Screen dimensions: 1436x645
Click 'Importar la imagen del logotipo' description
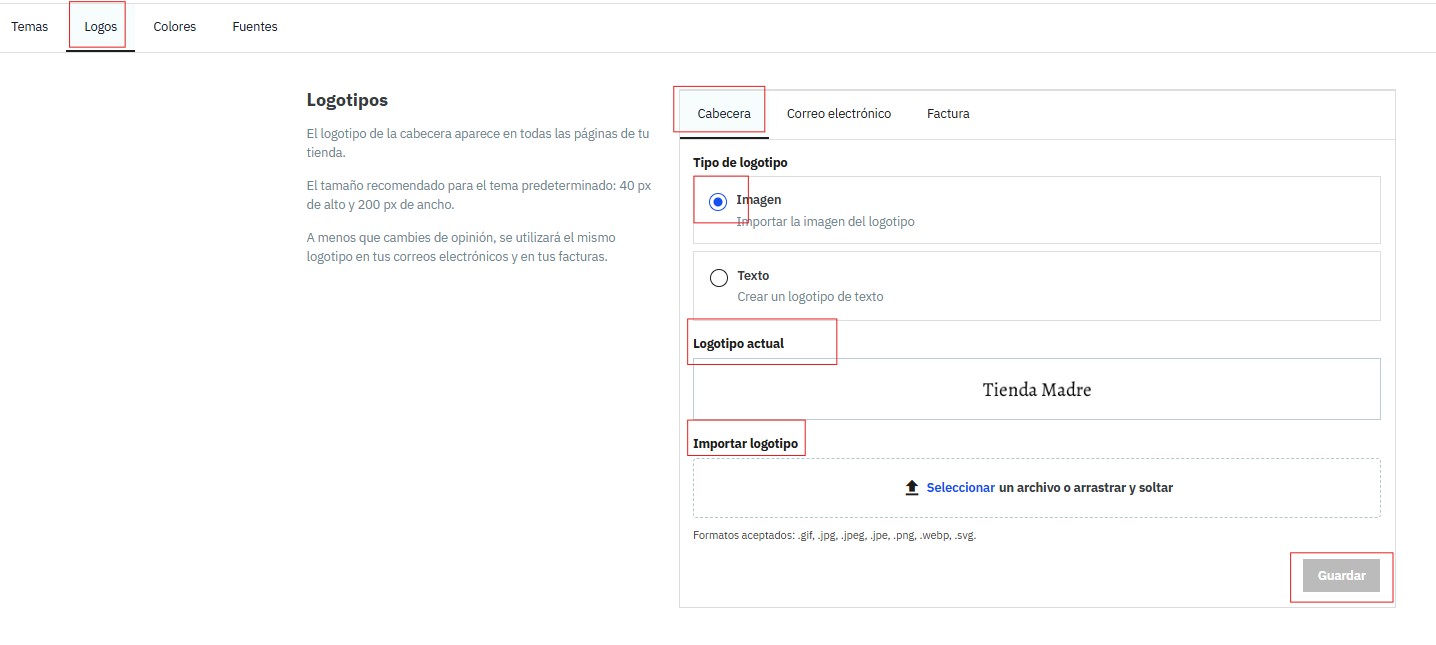[x=825, y=222]
